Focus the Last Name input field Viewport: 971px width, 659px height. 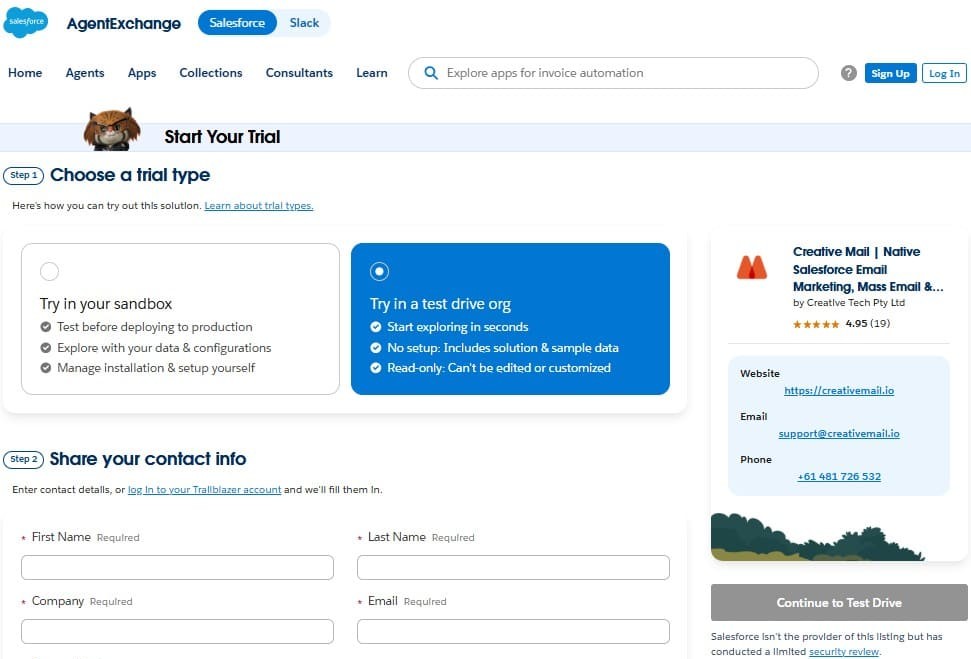[x=513, y=567]
